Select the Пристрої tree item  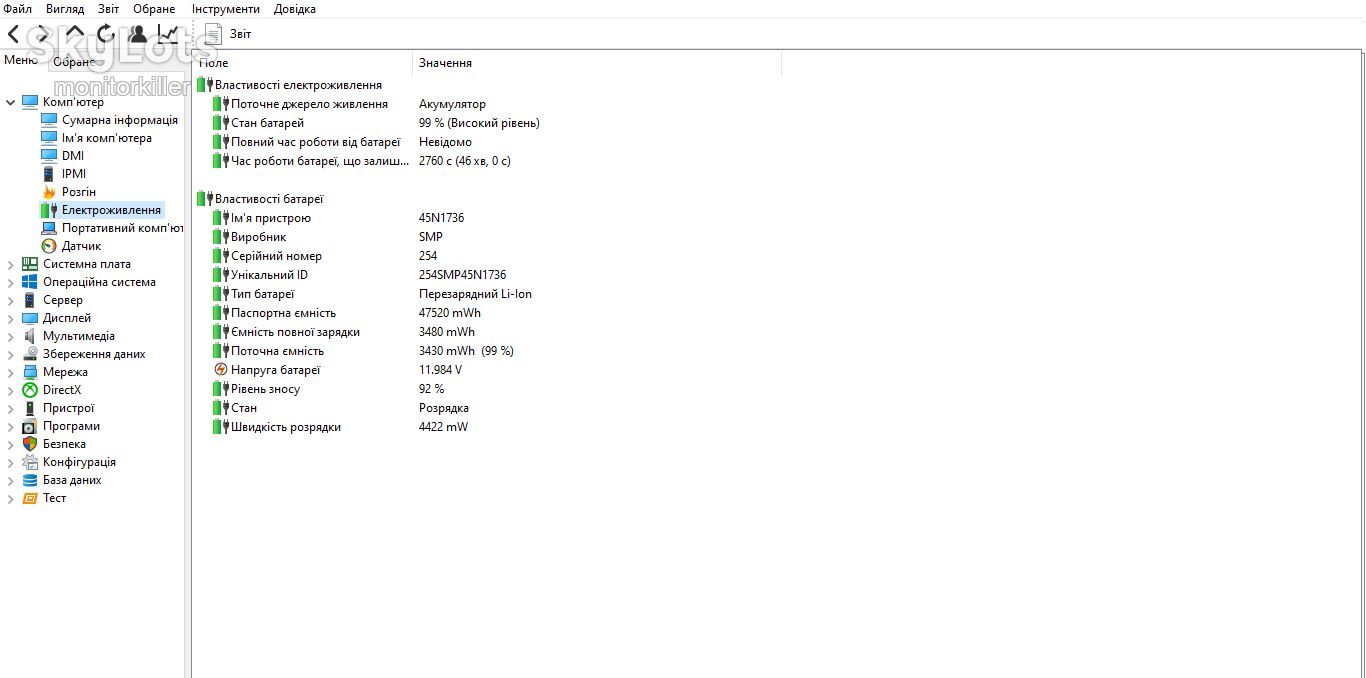click(x=69, y=408)
